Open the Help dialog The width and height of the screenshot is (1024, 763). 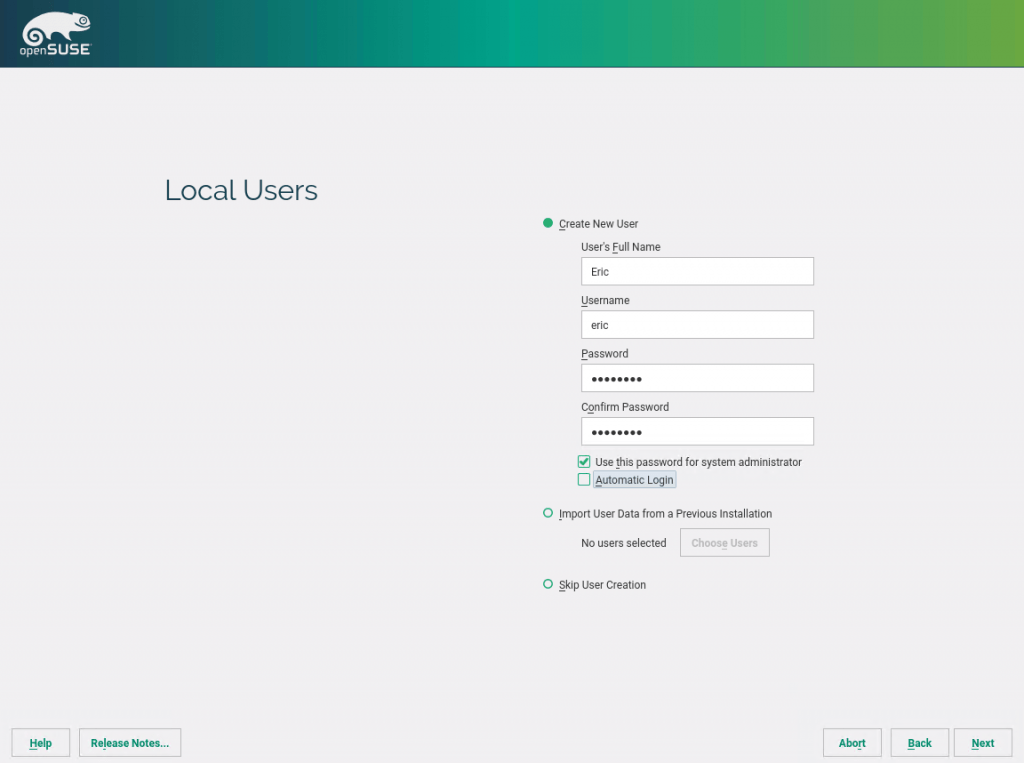tap(40, 742)
